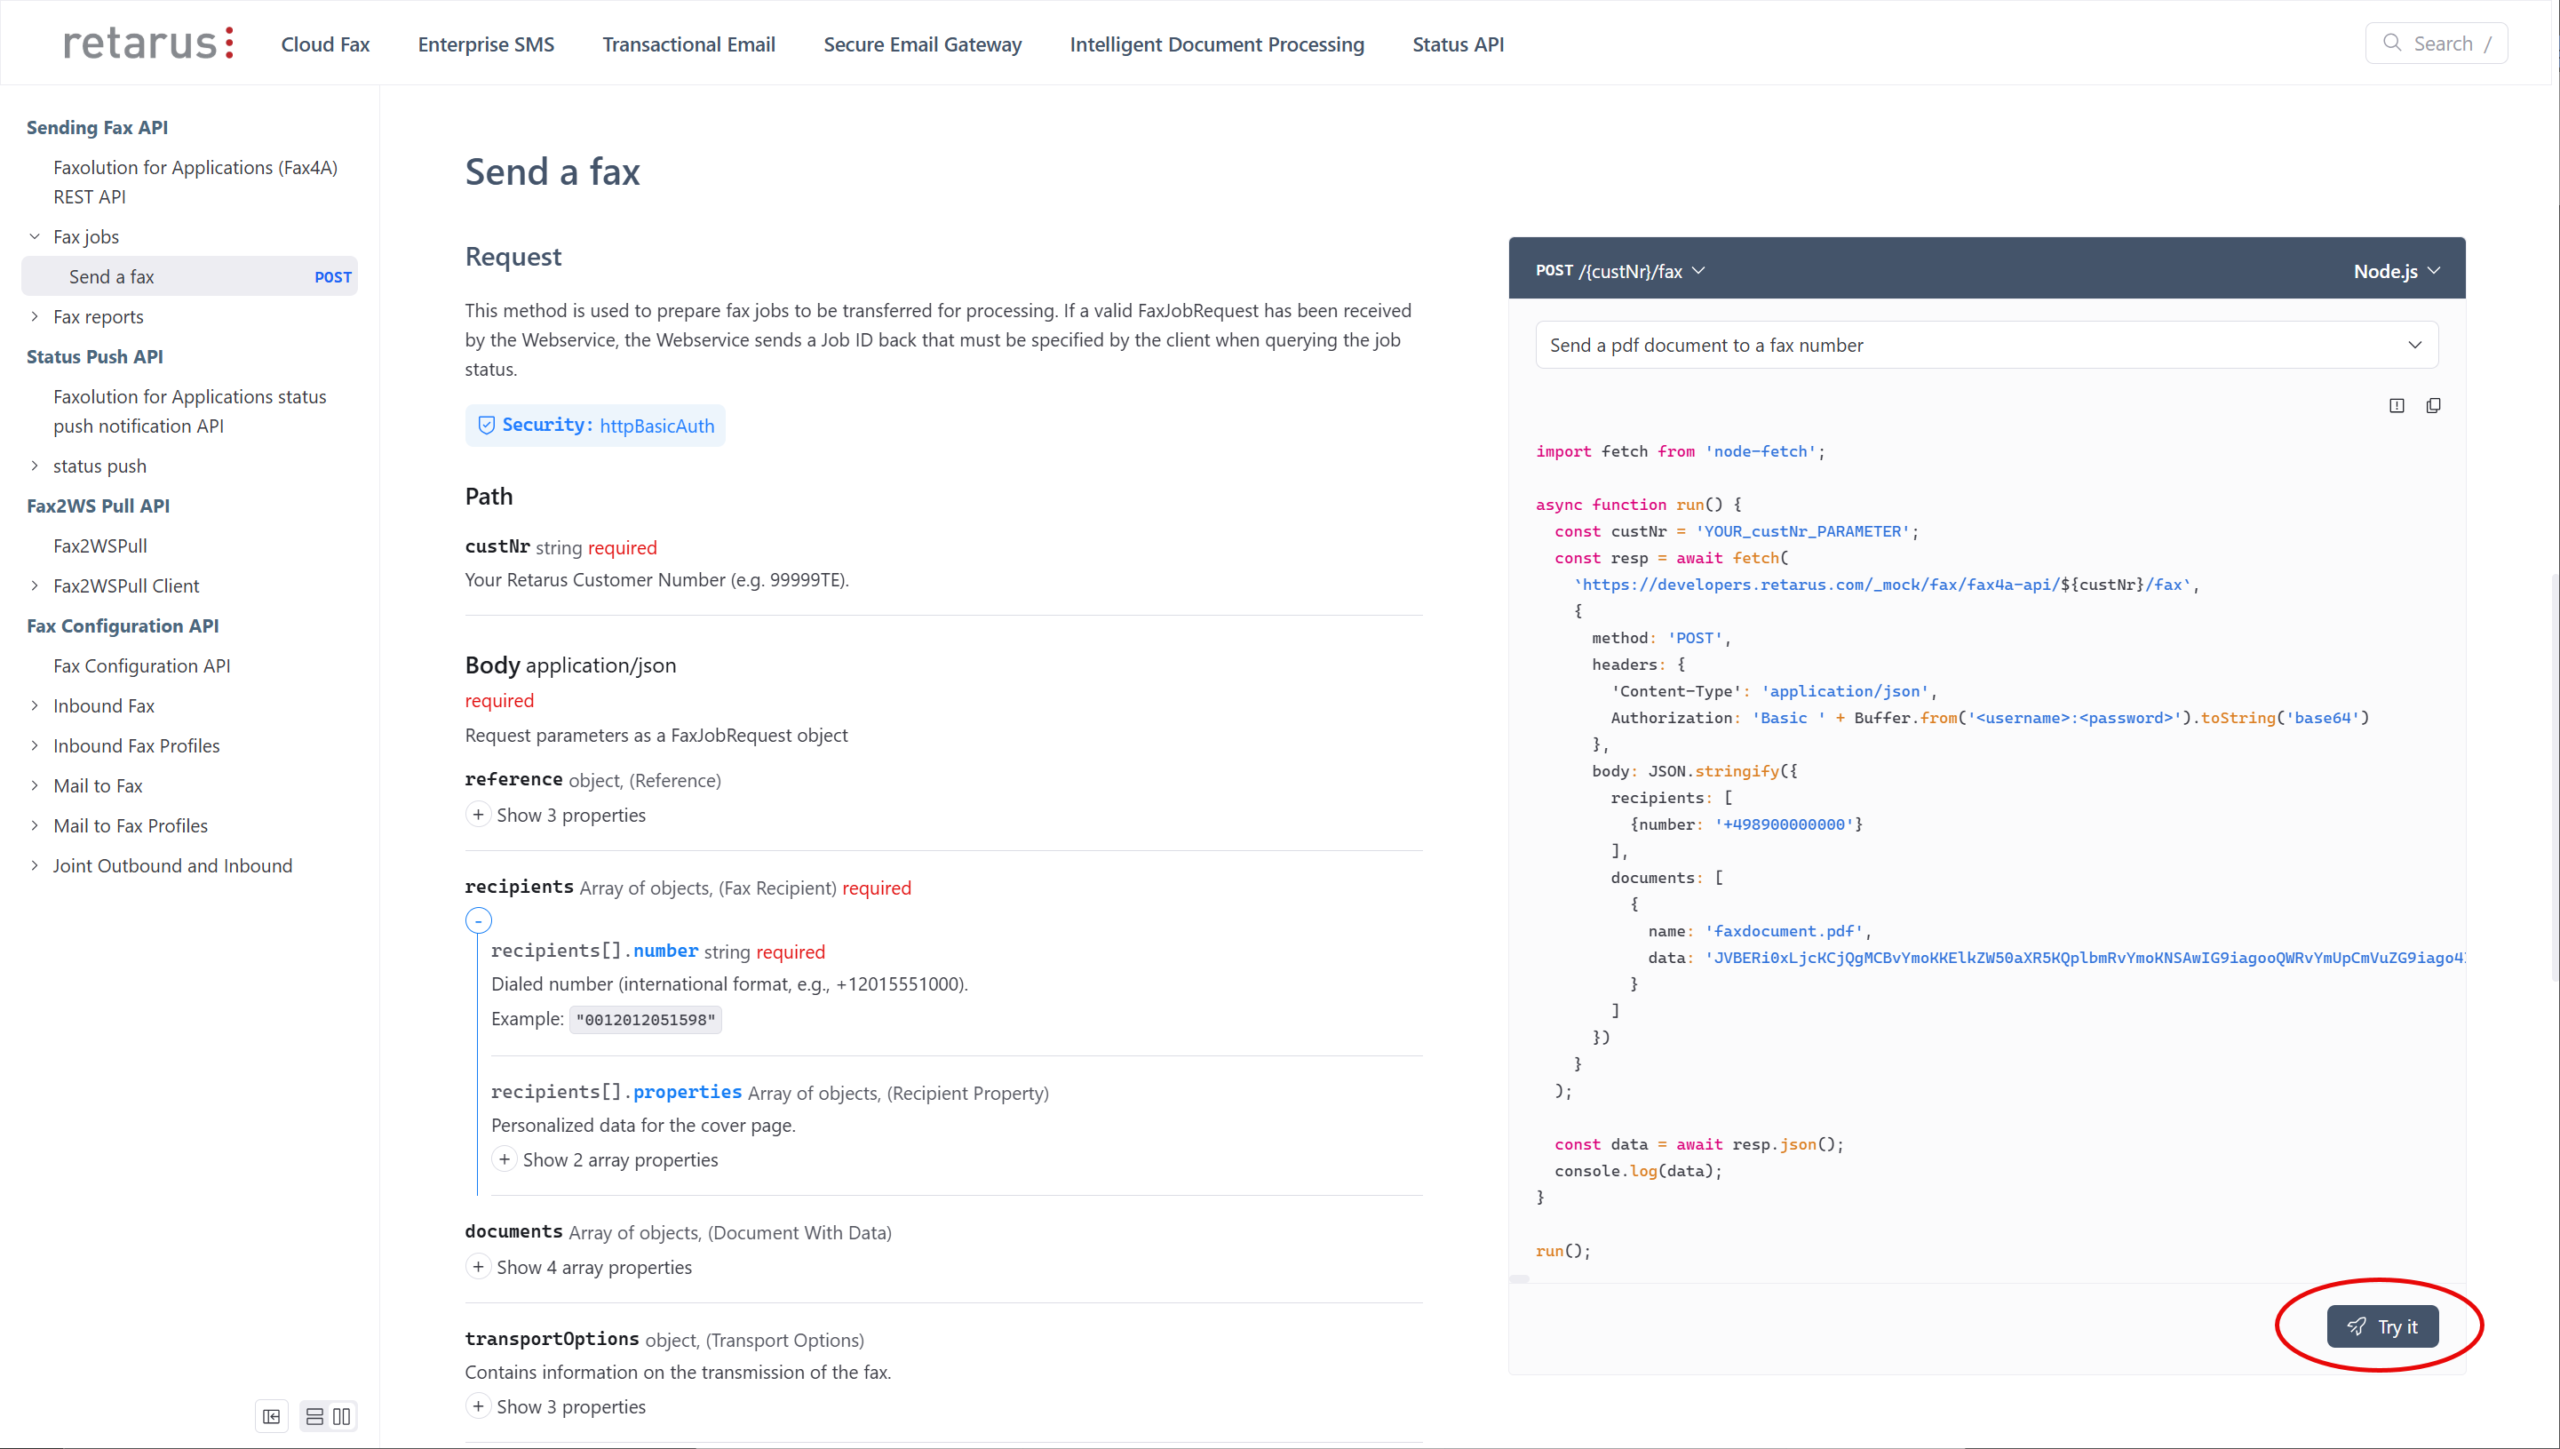Open Faxolution status push notification API page
Screen dimensions: 2560x1449
pyautogui.click(x=190, y=411)
